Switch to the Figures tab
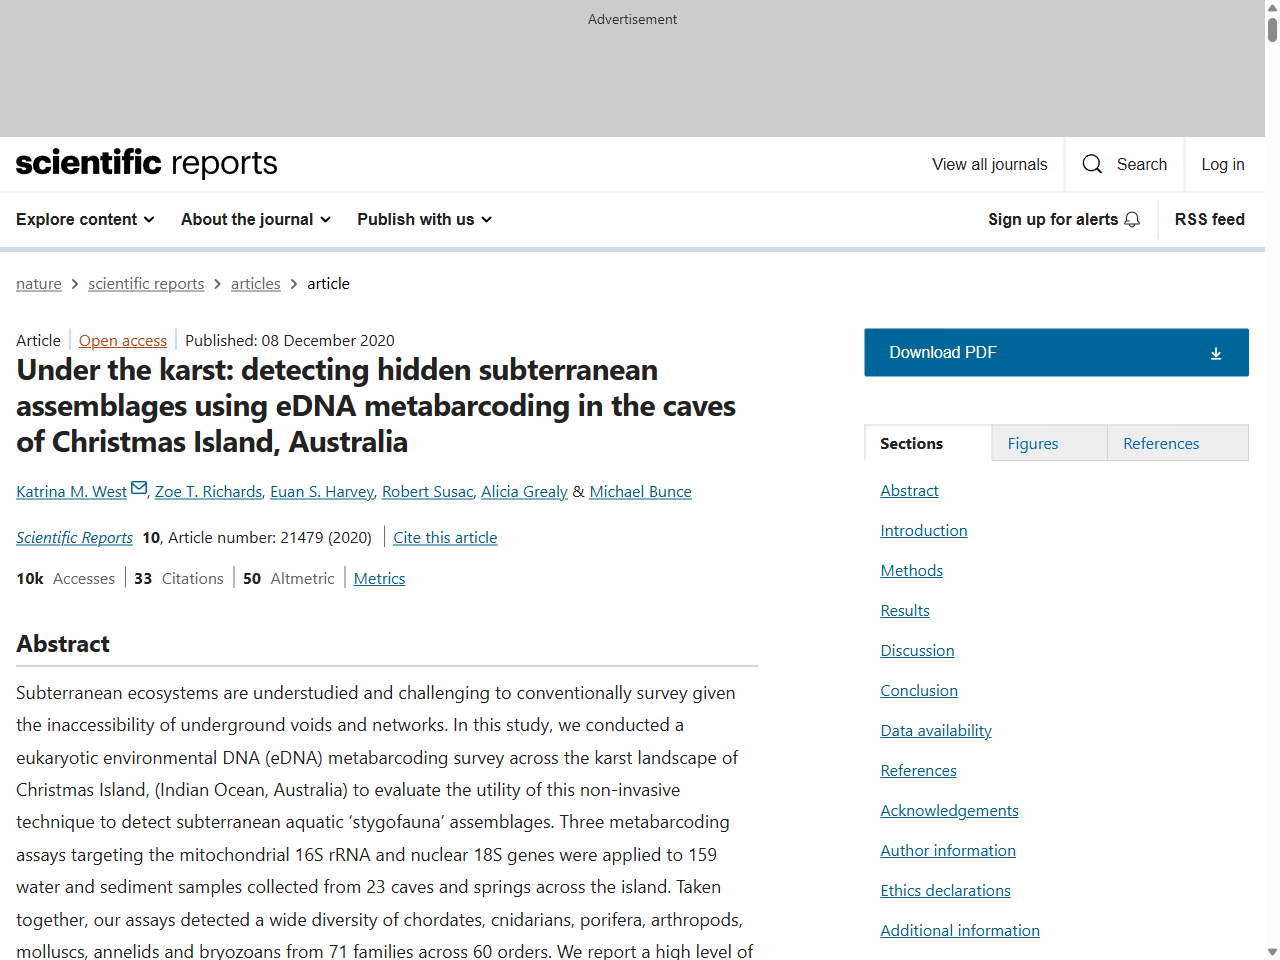 1049,443
